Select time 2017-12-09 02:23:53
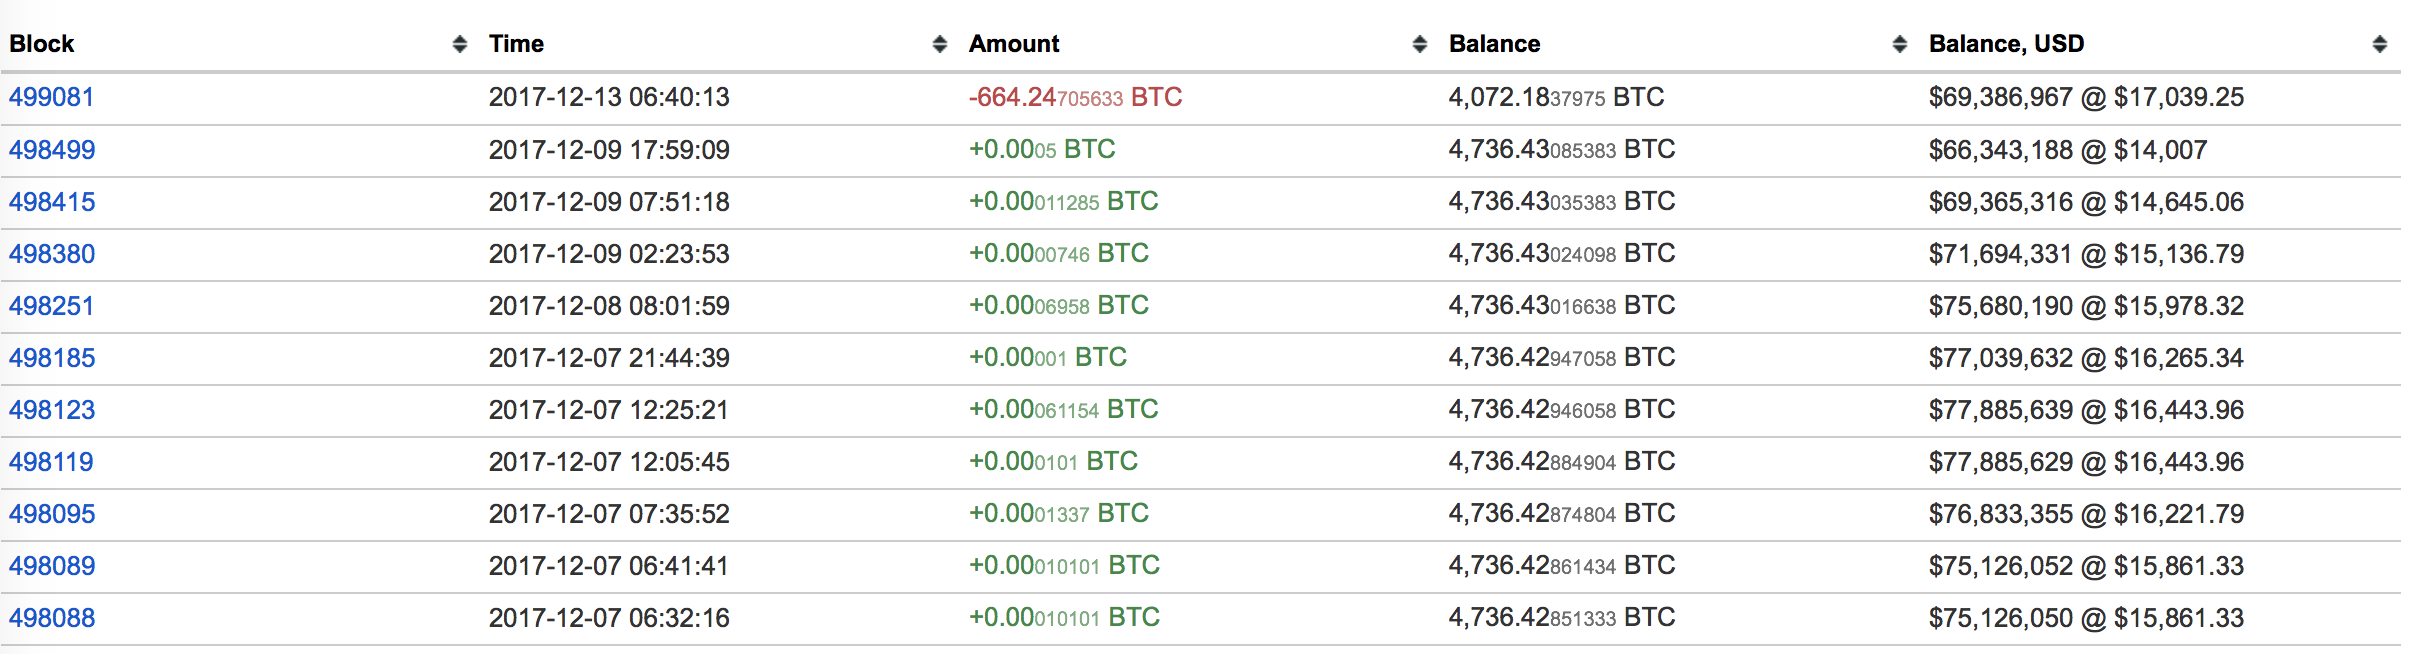 pos(609,254)
